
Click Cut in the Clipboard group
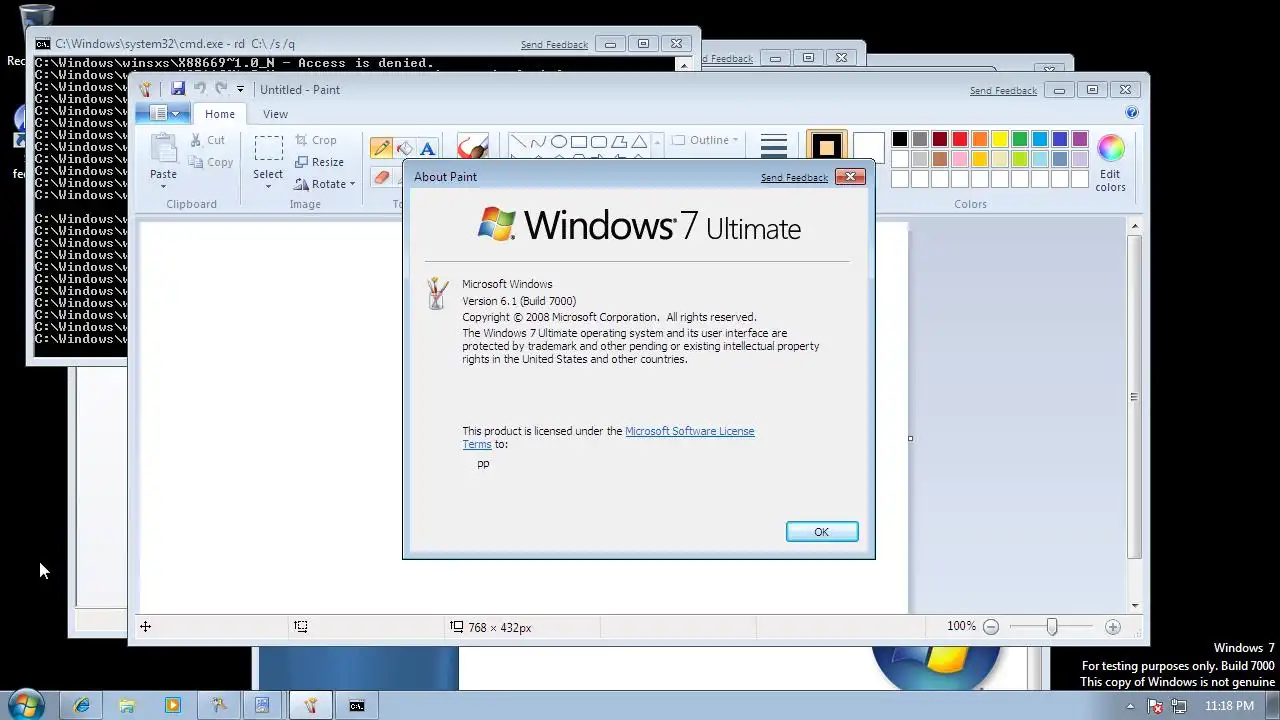click(x=207, y=140)
